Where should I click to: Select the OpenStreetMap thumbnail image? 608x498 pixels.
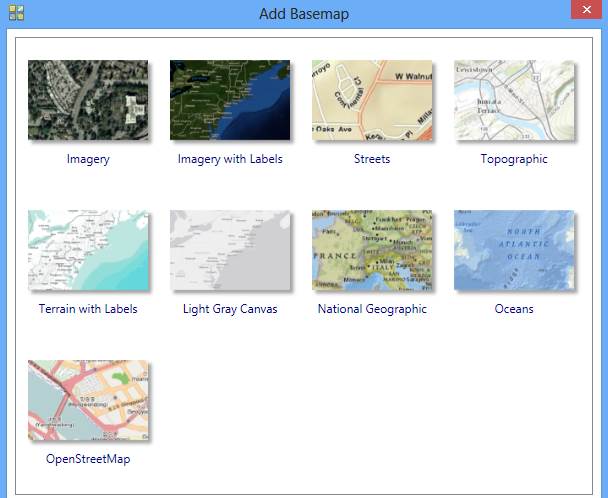(88, 400)
